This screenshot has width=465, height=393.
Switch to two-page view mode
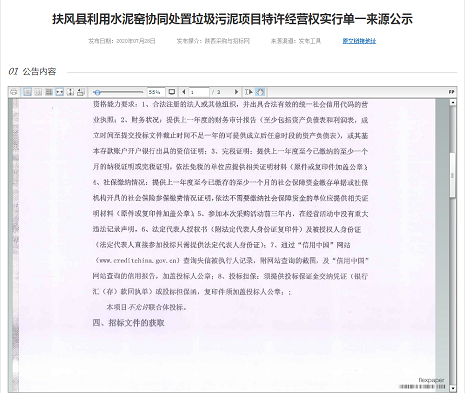tap(38, 92)
